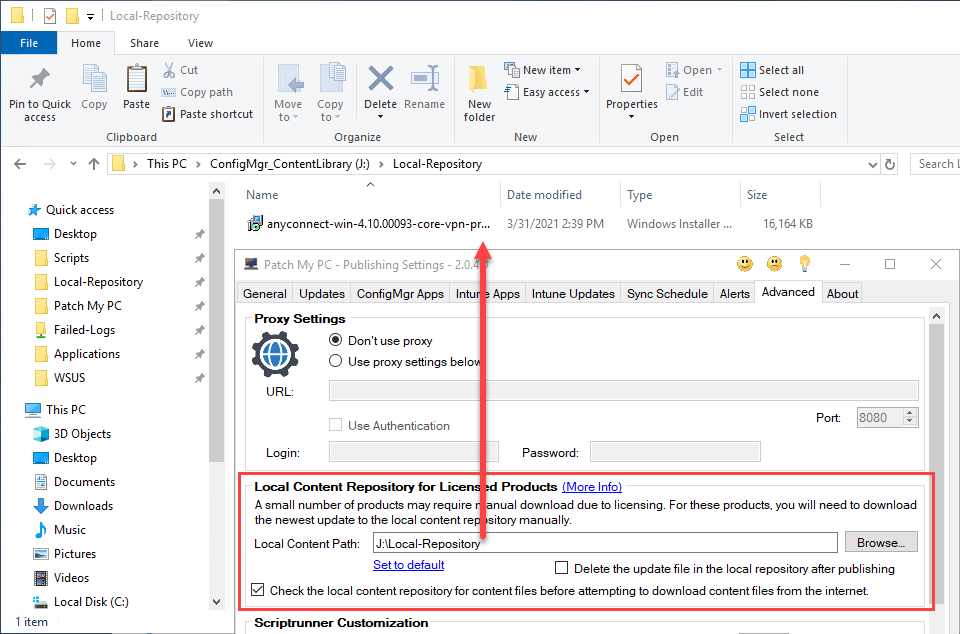Click the Explorer search box
960x634 pixels.
(x=935, y=164)
